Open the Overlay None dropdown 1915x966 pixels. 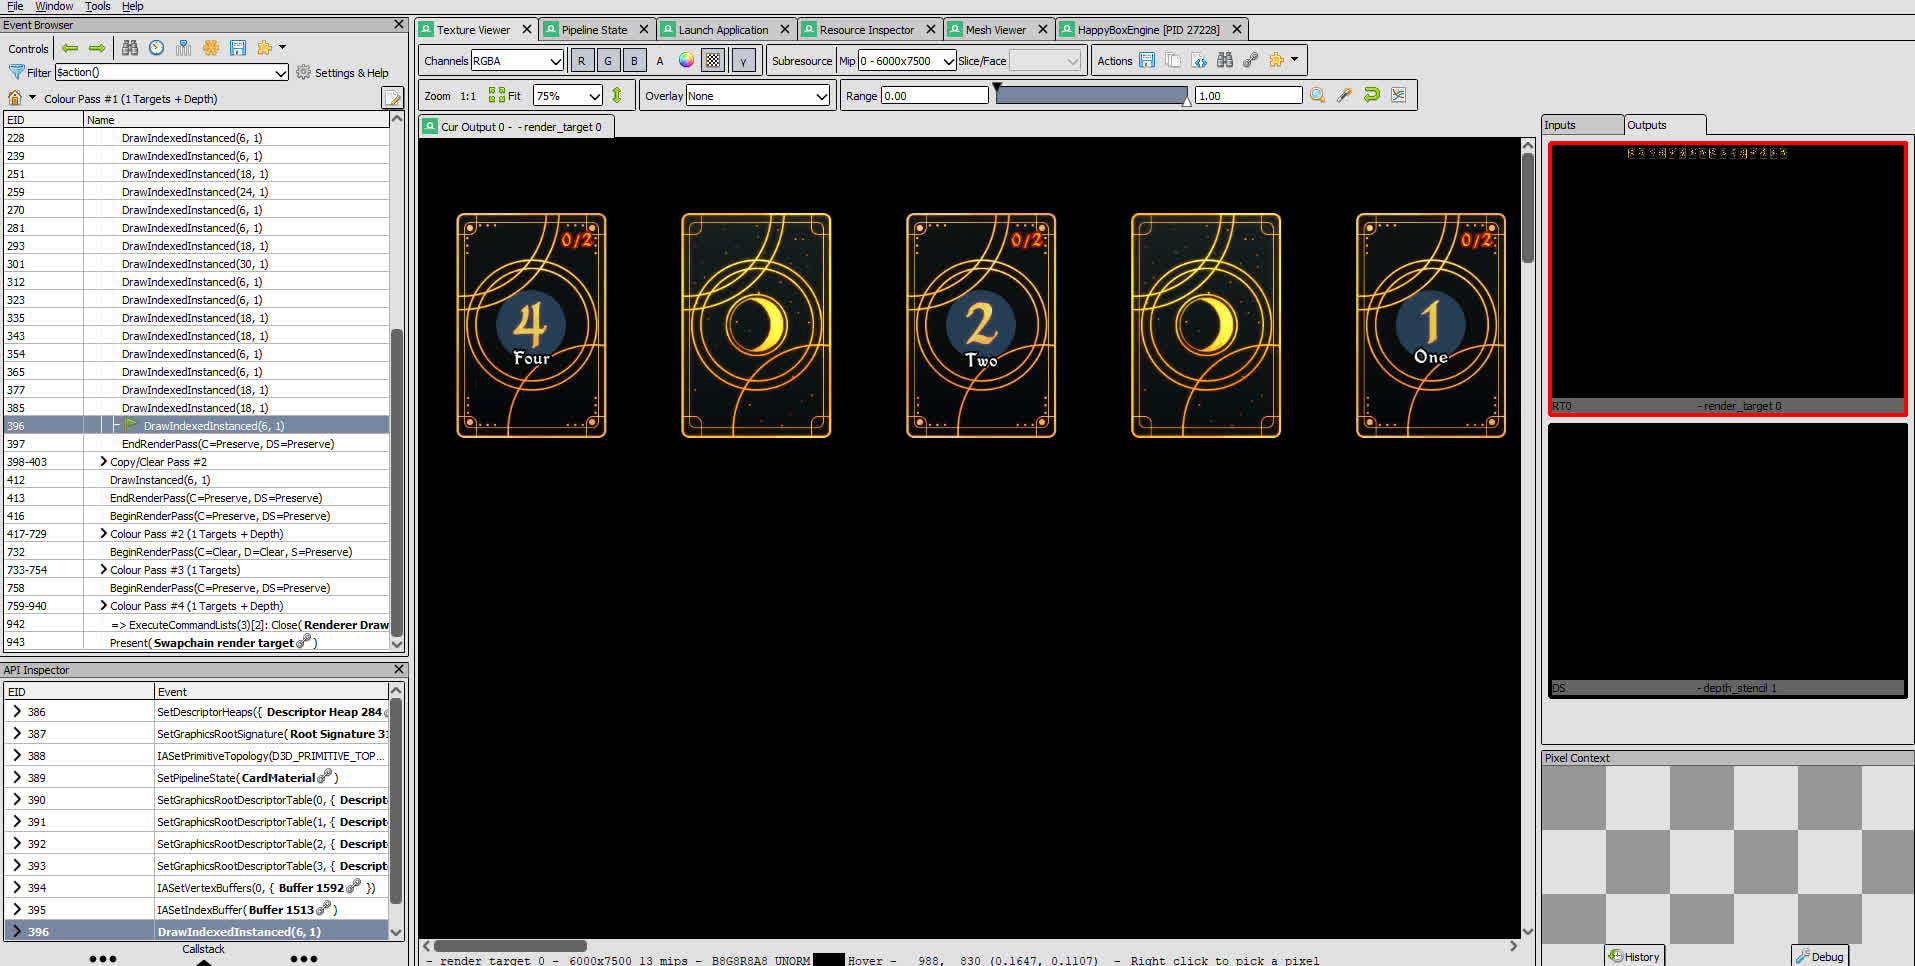pos(758,95)
